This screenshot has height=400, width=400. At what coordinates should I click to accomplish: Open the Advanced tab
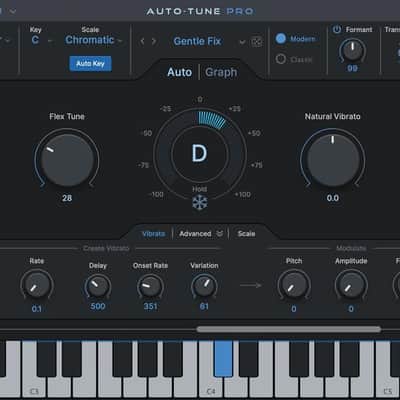pos(195,234)
